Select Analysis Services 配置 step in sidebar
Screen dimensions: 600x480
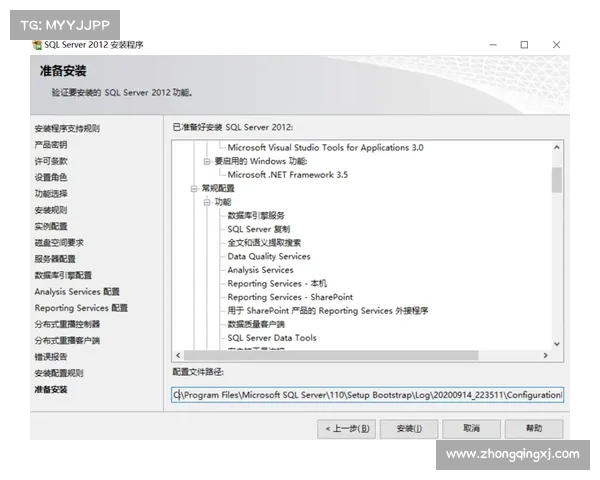(x=77, y=292)
